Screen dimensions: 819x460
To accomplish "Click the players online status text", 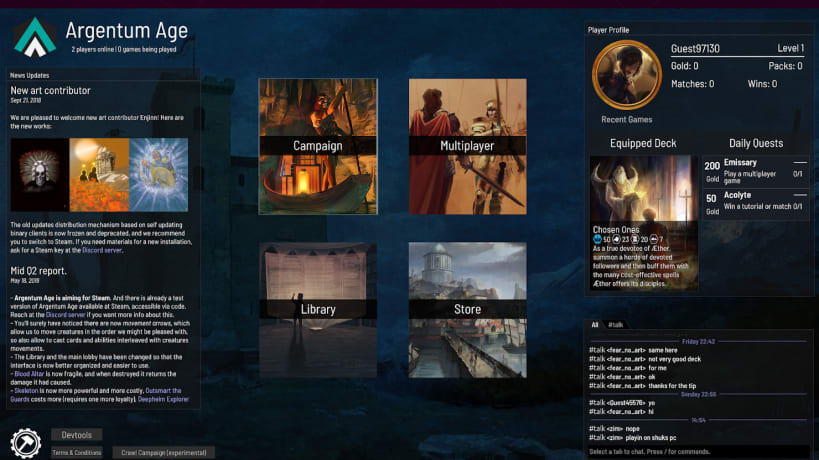I will click(124, 50).
